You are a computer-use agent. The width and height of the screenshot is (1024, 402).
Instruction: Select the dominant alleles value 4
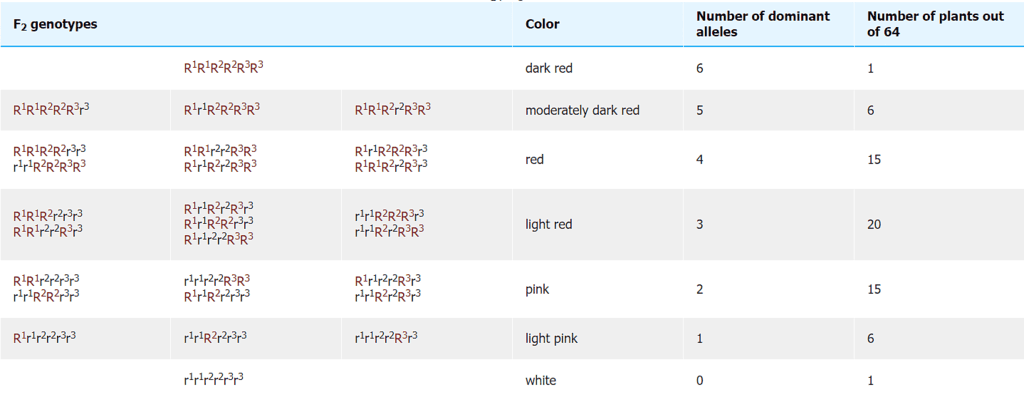coord(700,159)
